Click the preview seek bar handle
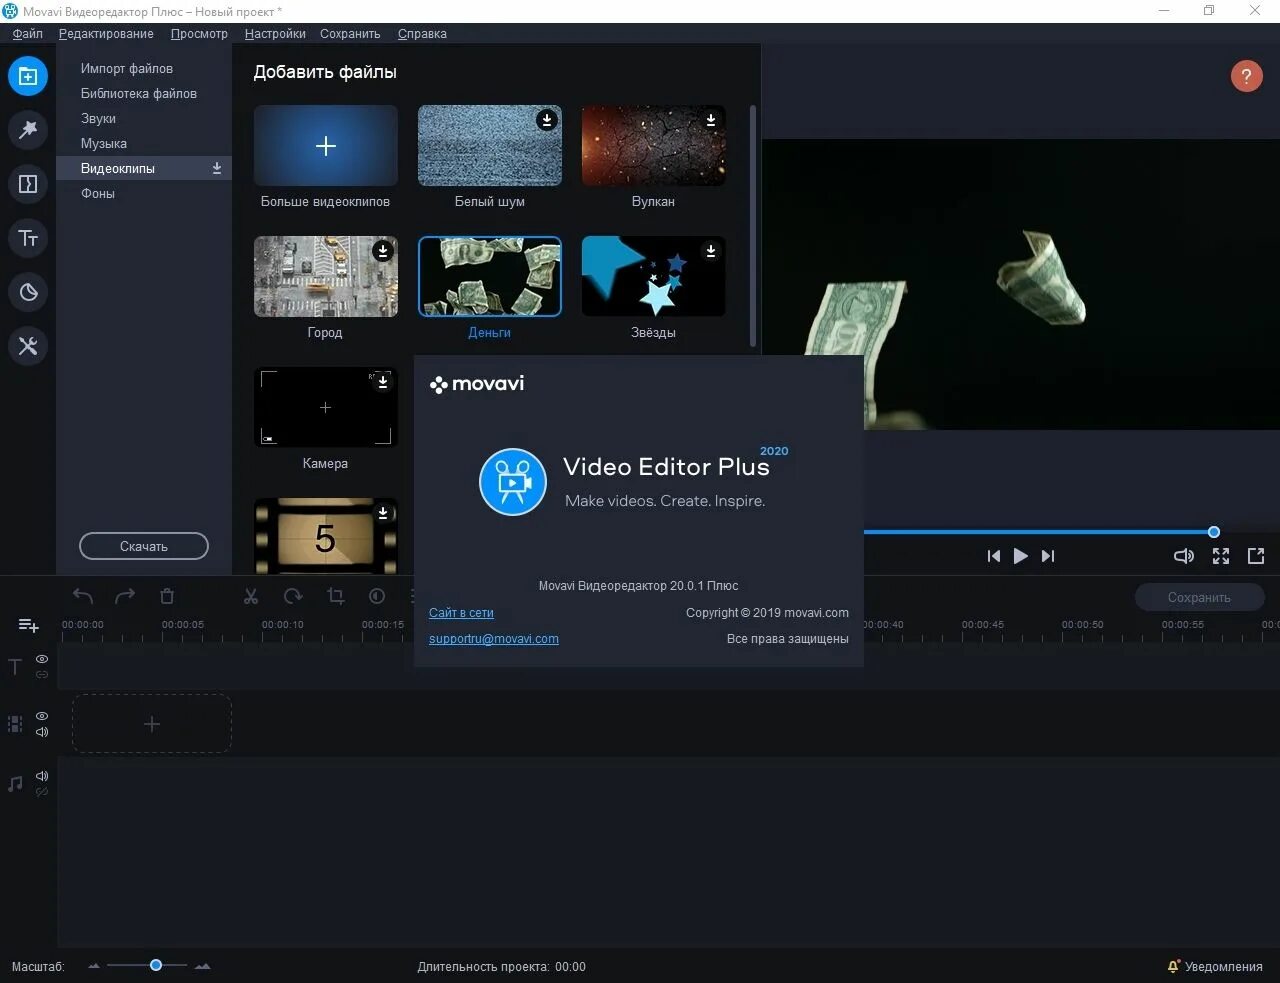The image size is (1280, 983). [x=1214, y=532]
